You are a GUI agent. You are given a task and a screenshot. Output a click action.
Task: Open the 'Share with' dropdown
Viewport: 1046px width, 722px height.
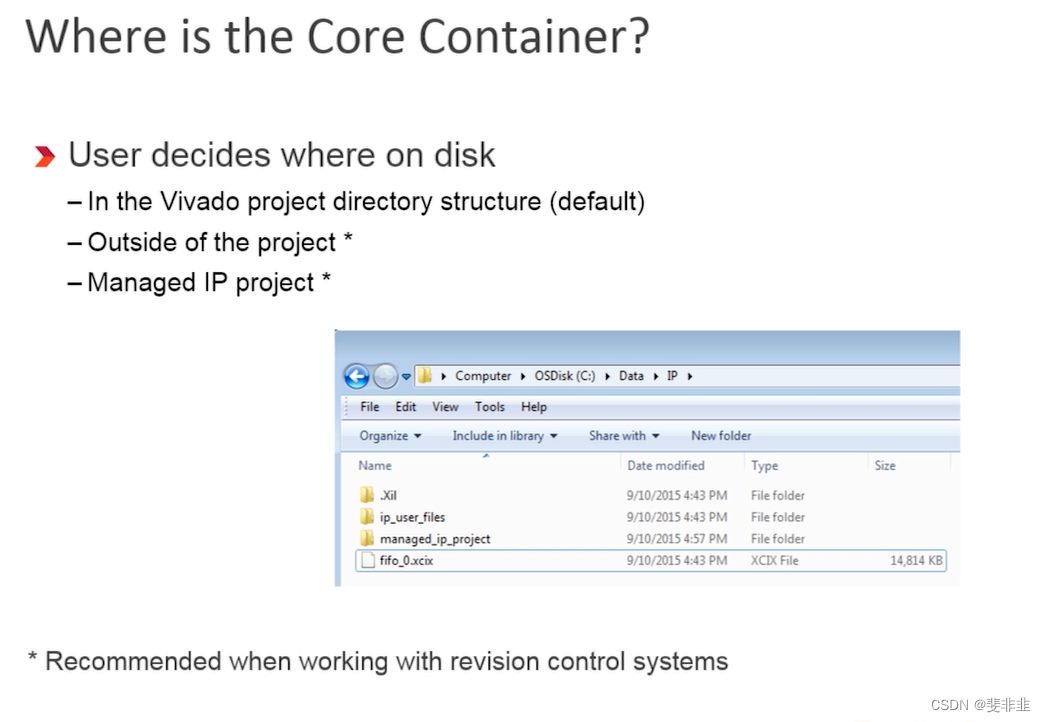pos(622,436)
